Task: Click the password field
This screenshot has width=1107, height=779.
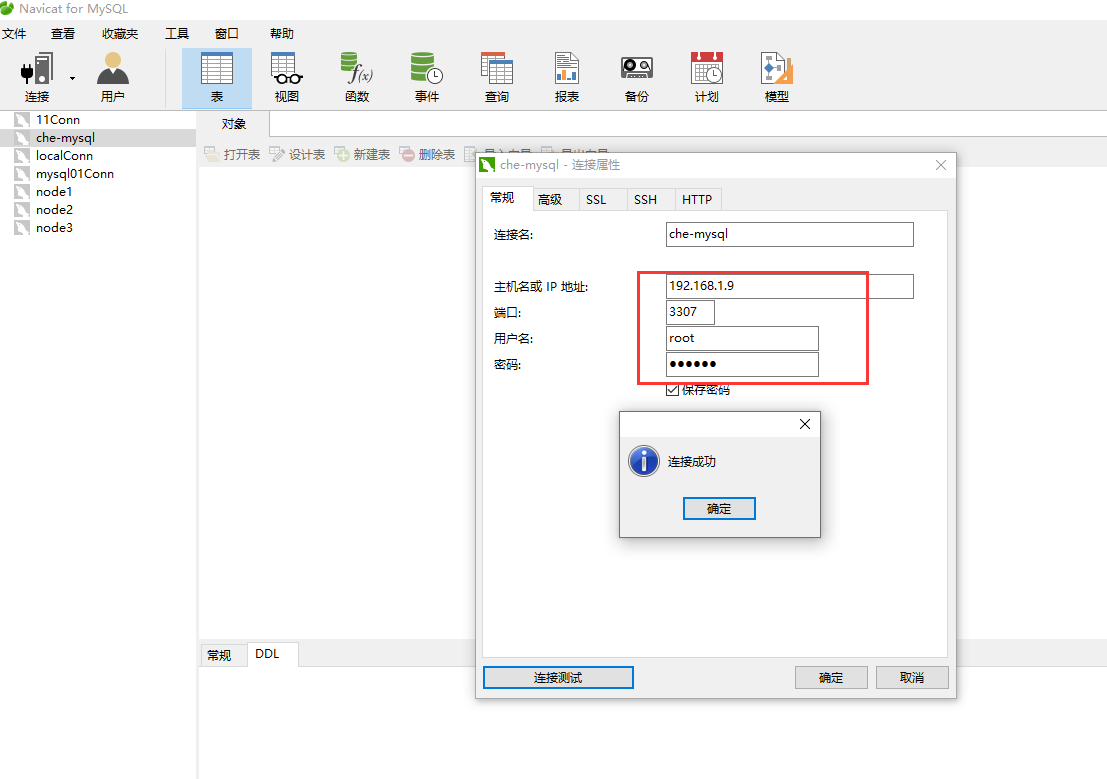Action: (742, 364)
